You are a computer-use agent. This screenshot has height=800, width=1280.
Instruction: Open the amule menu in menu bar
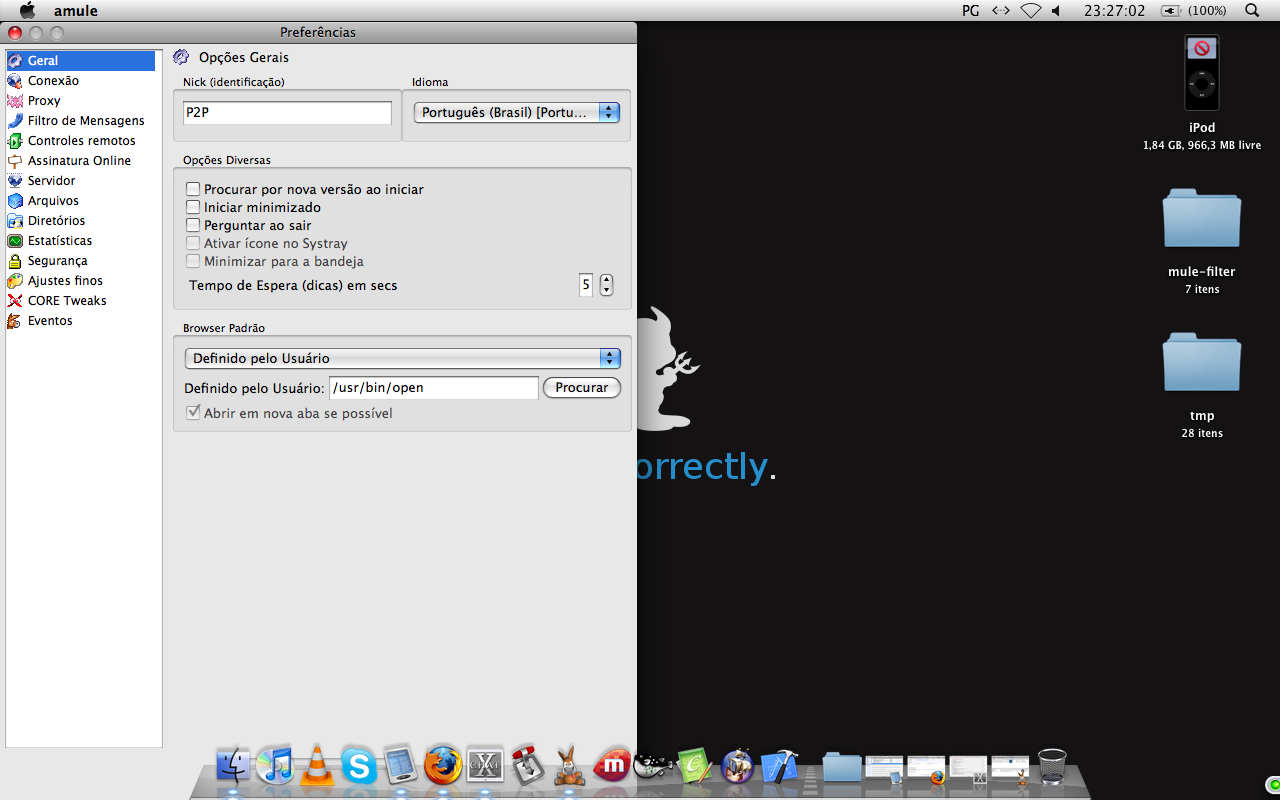(75, 11)
